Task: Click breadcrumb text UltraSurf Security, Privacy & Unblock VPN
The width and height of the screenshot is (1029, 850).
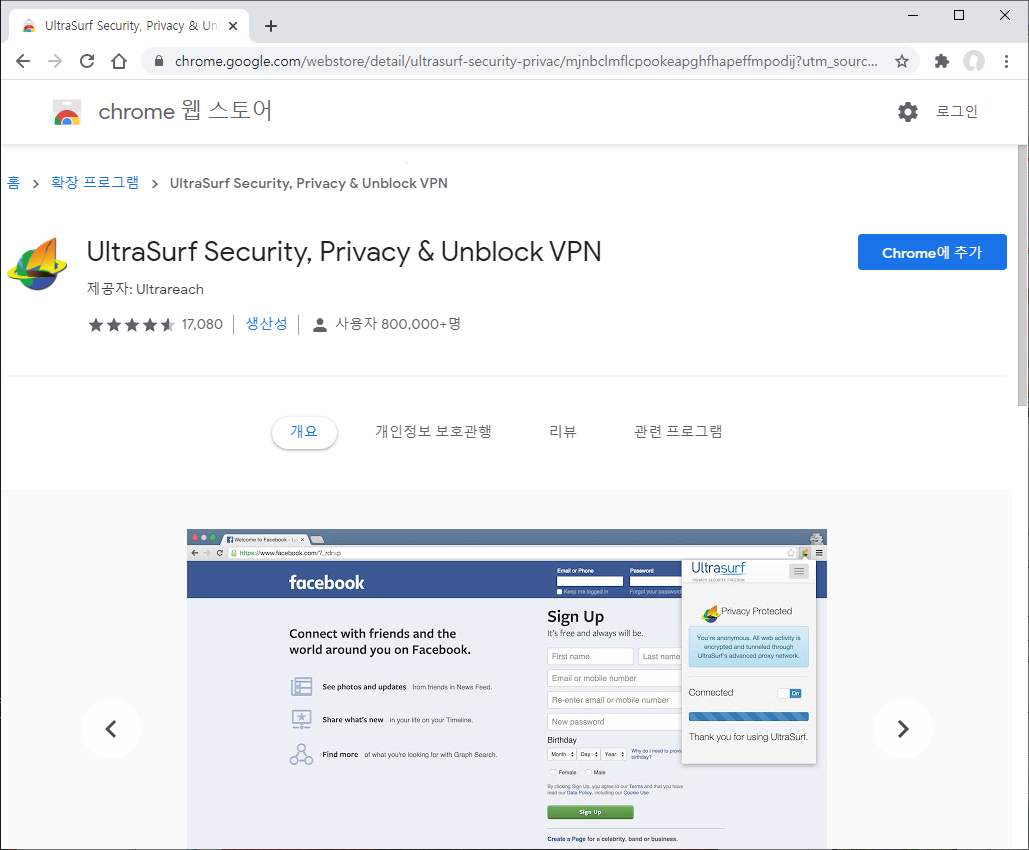Action: (308, 183)
